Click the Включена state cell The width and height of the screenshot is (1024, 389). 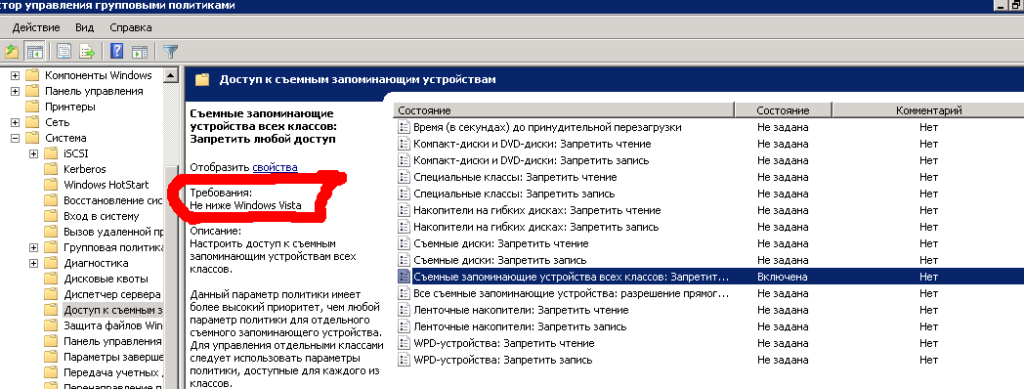[x=782, y=277]
